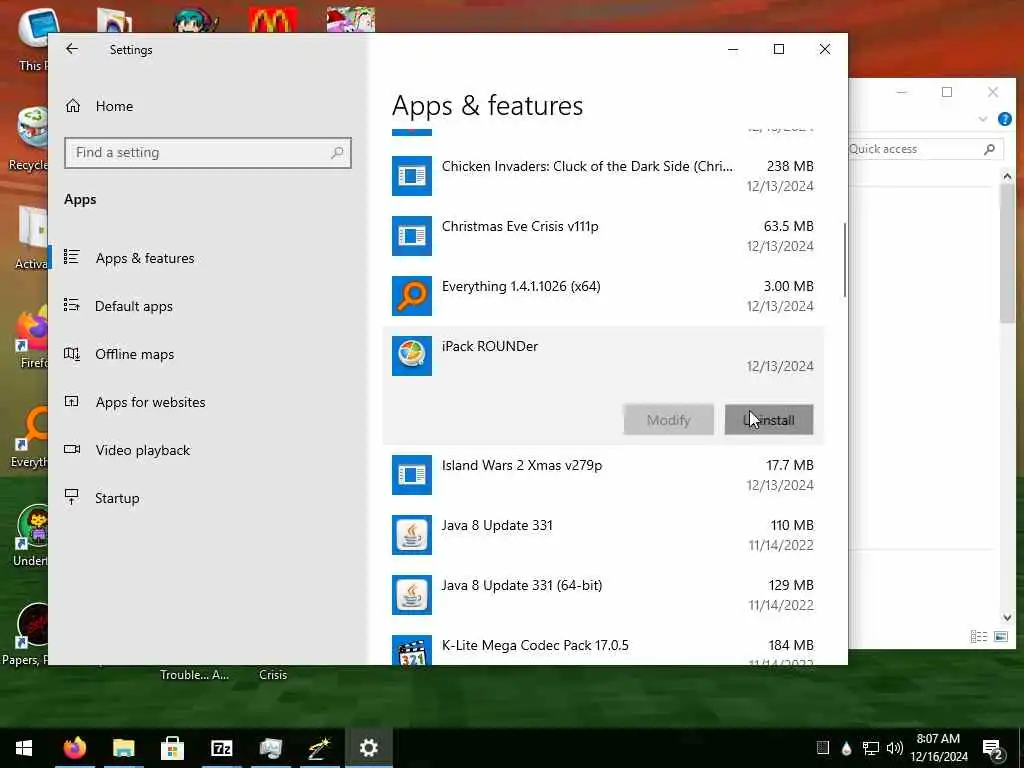
Task: Open Offline maps settings
Action: [x=135, y=354]
